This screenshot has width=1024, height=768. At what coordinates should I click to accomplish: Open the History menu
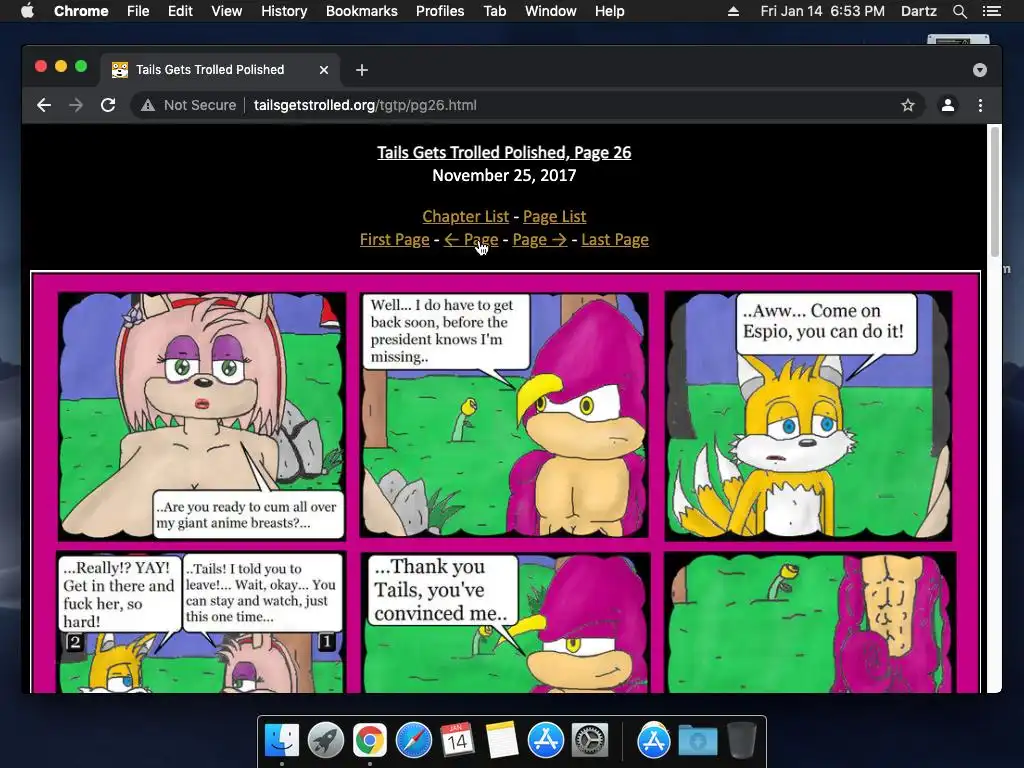(284, 11)
